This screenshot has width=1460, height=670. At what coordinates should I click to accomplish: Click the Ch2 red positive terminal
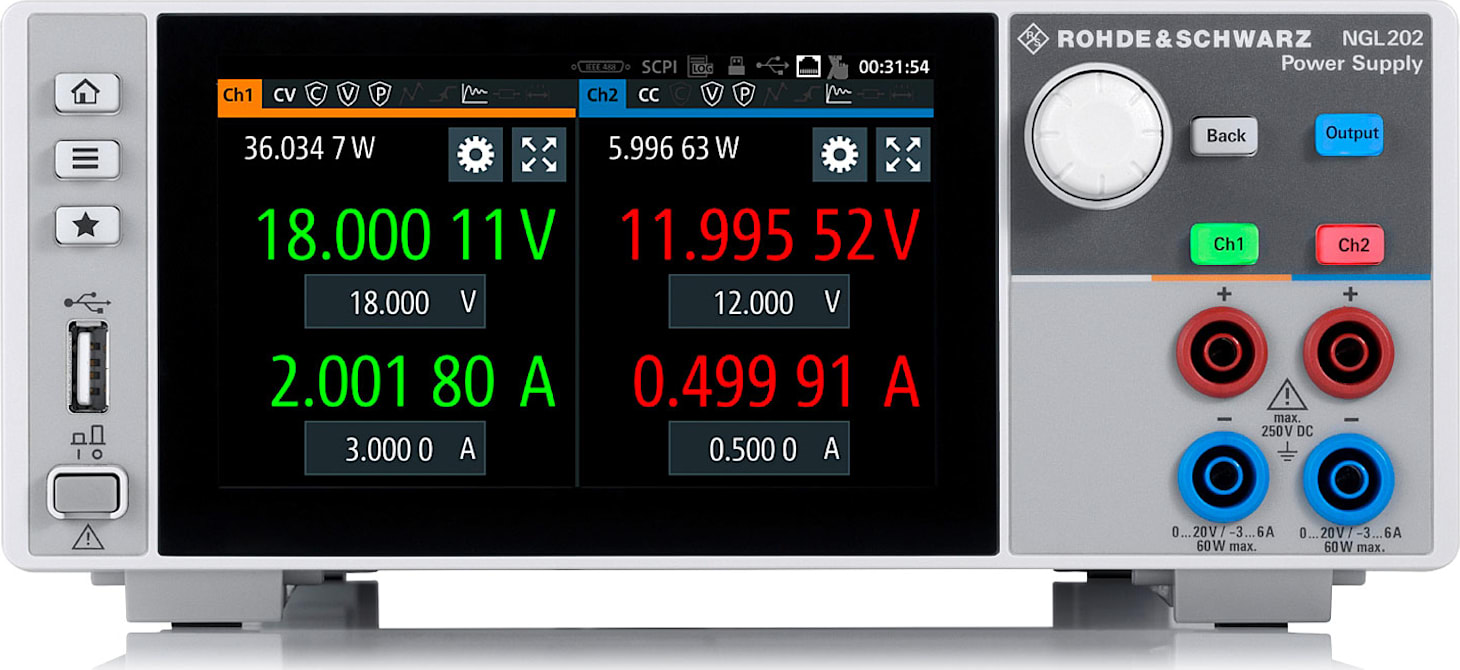point(1348,352)
